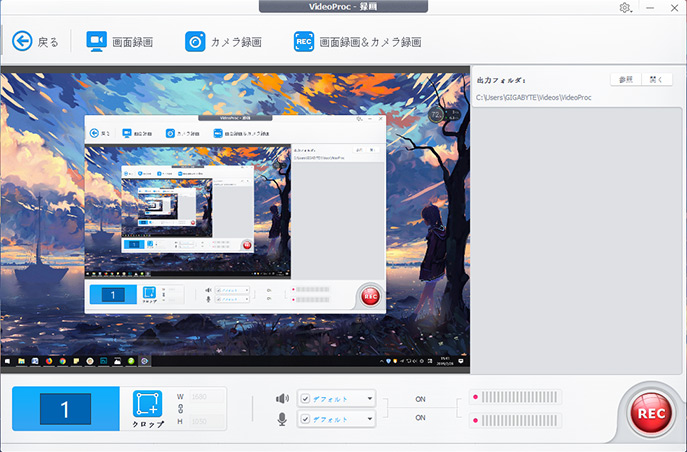Uncheck the microphone デフォルト device checkbox
The width and height of the screenshot is (687, 452).
tap(305, 419)
